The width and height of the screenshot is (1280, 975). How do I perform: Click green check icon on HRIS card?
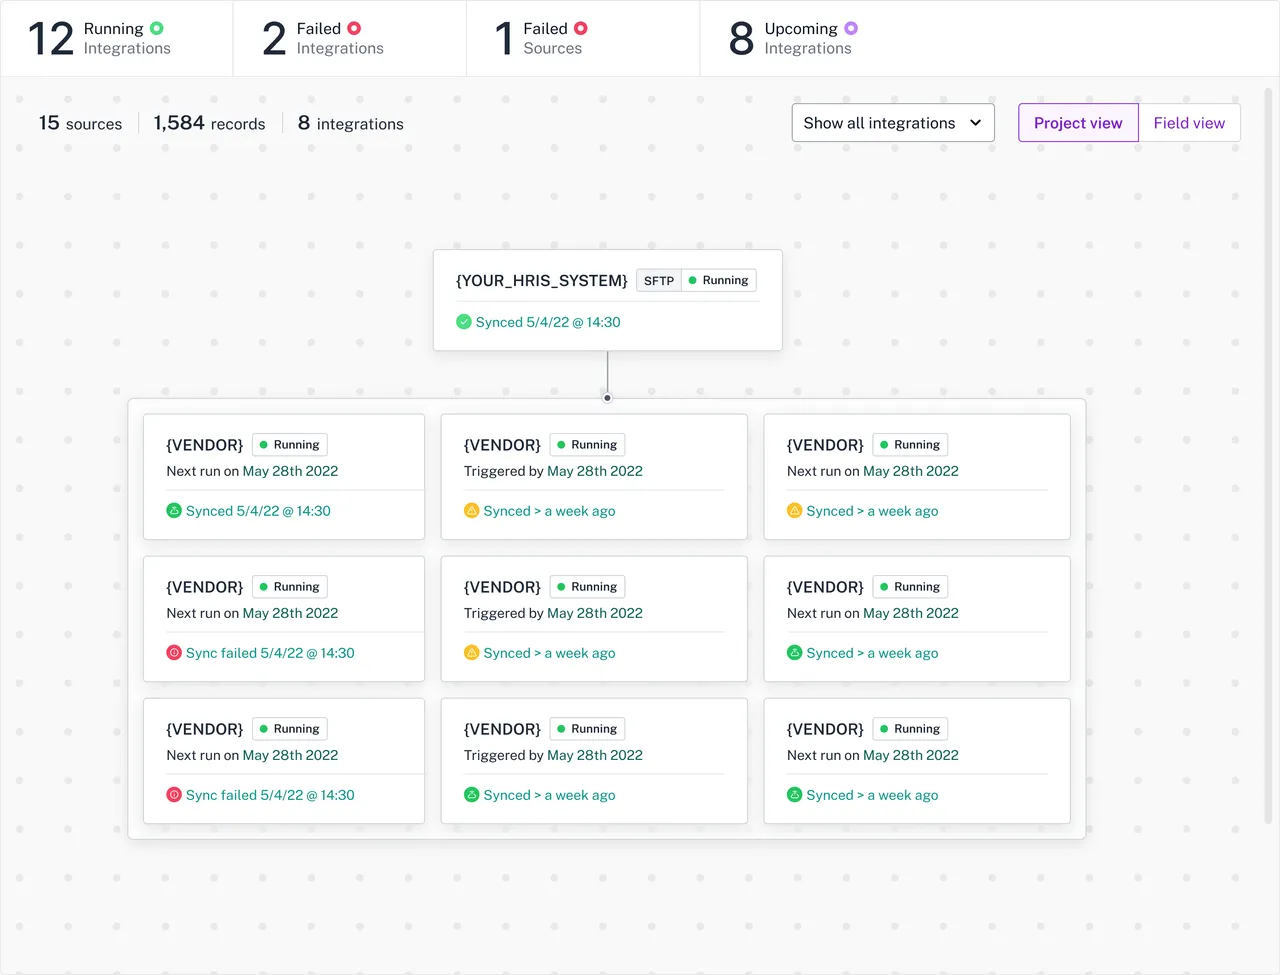(x=464, y=322)
